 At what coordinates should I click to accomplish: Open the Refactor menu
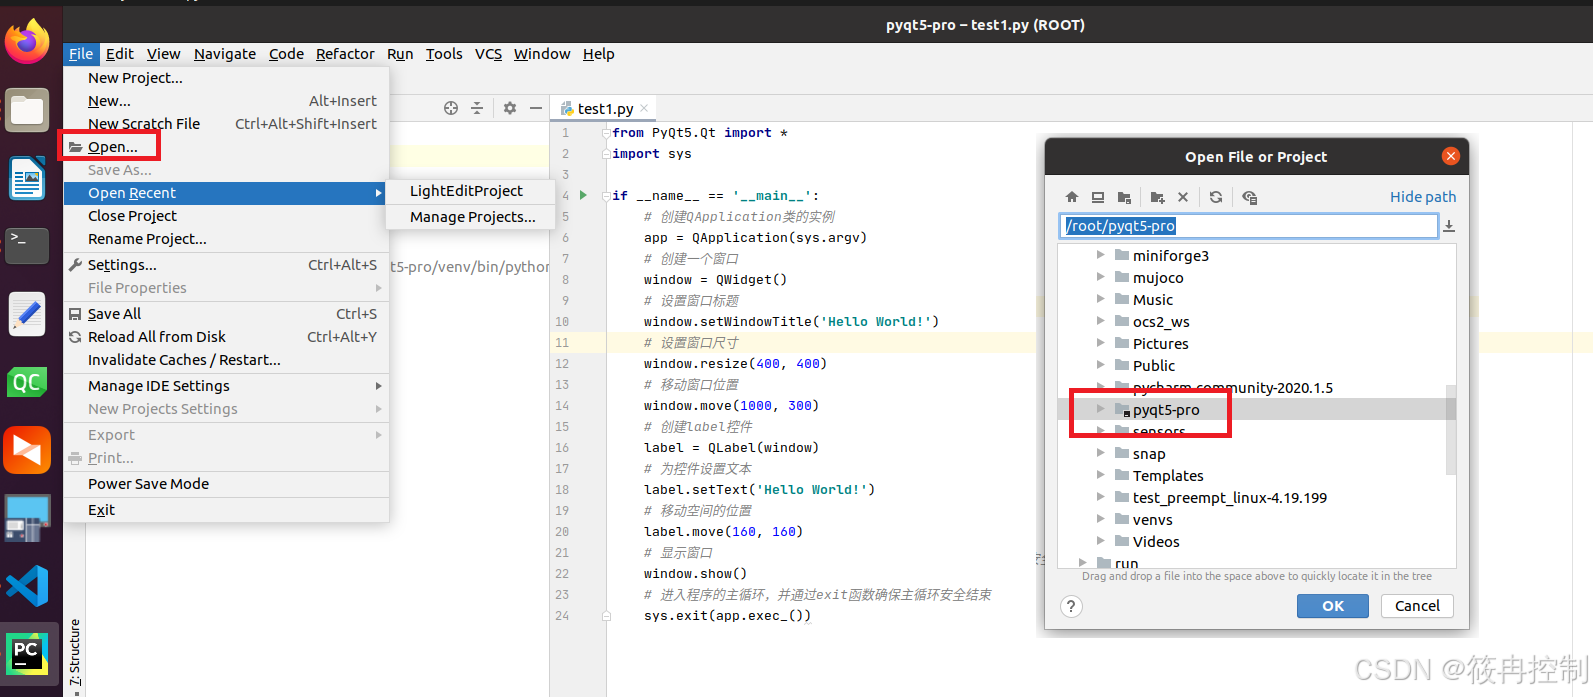coord(345,54)
